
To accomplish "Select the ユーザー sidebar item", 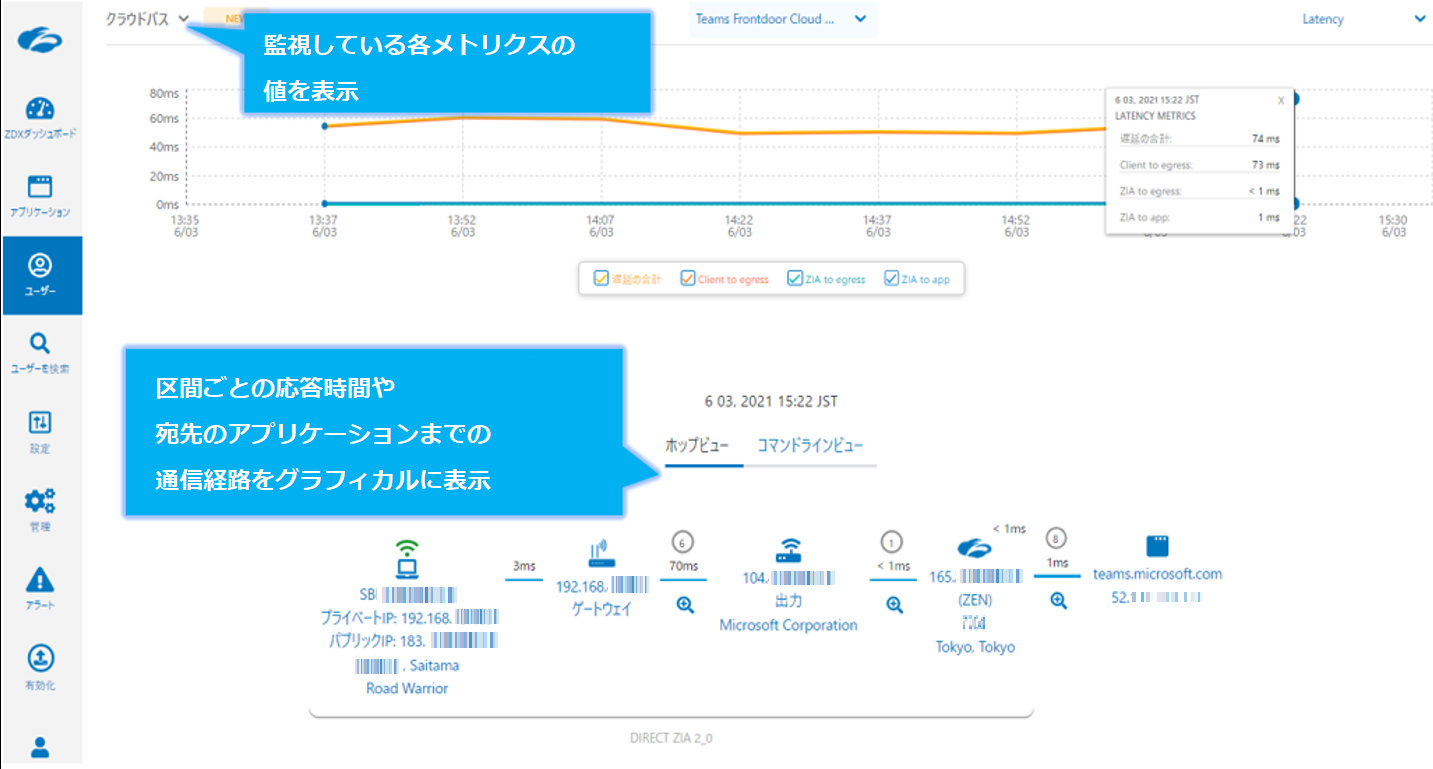I will pos(41,275).
